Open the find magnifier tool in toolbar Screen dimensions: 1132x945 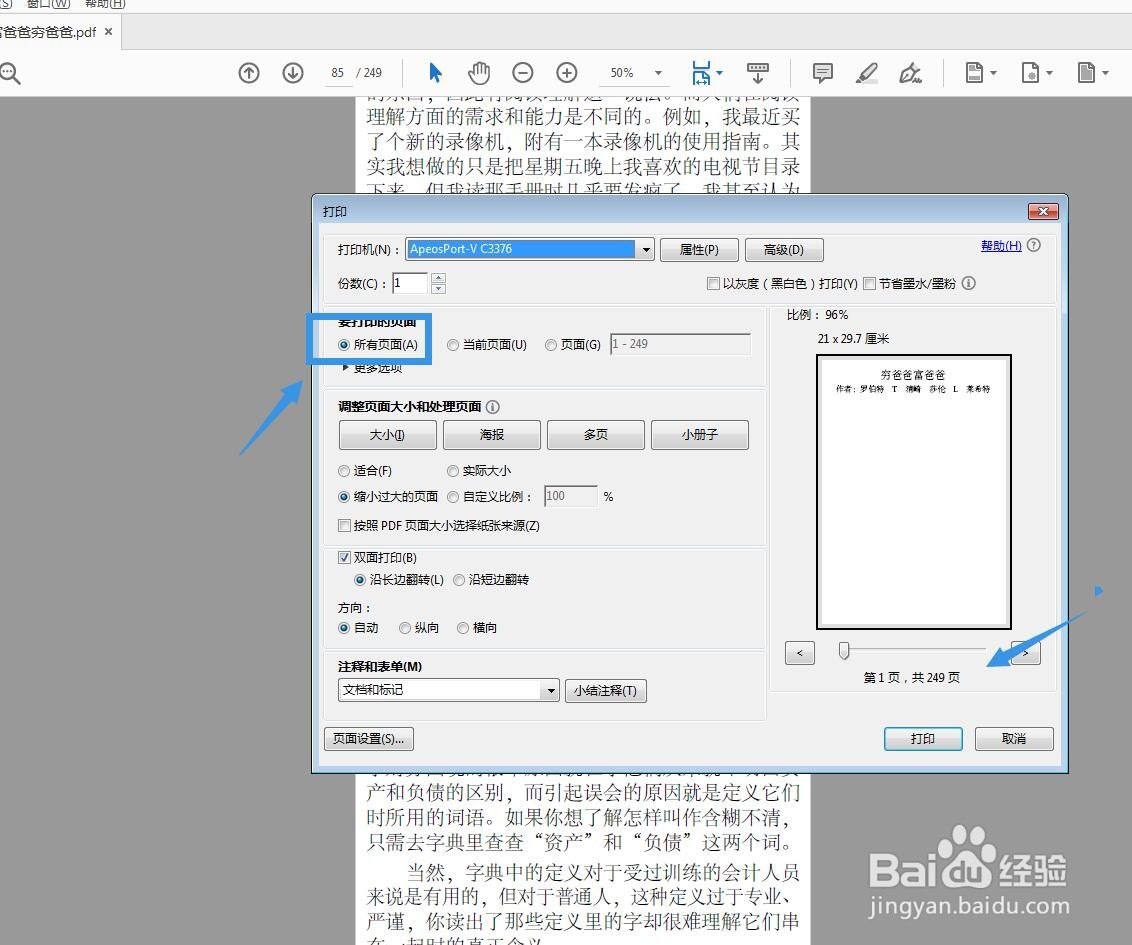pyautogui.click(x=10, y=73)
